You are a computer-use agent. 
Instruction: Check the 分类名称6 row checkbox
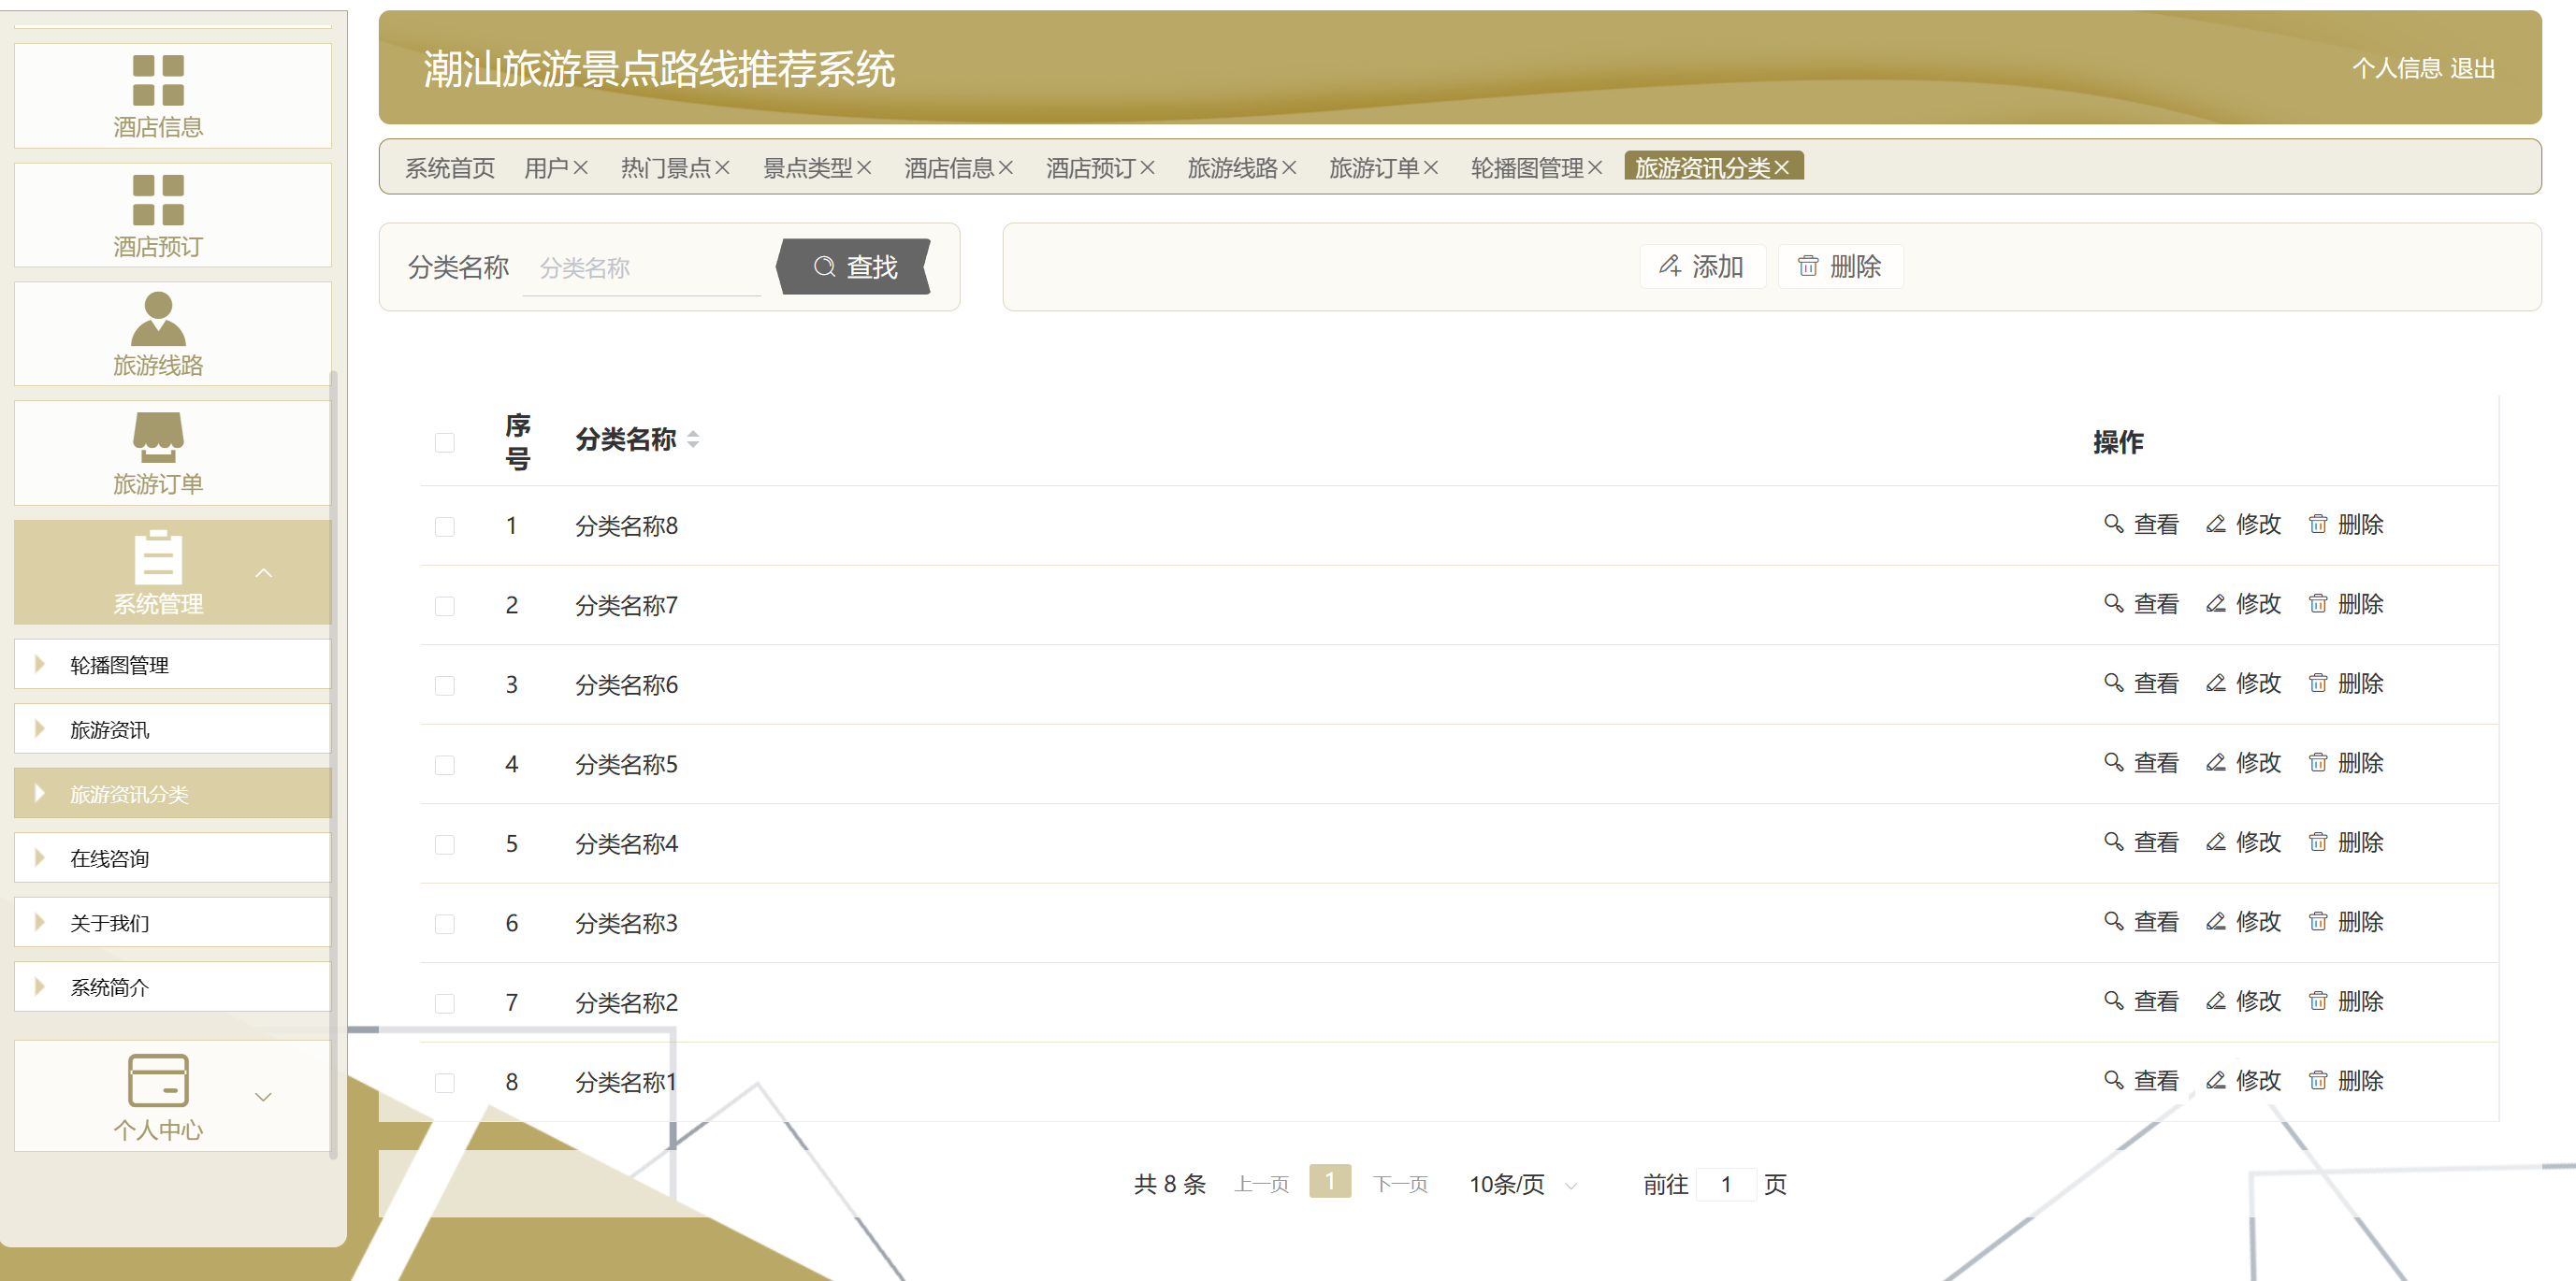pos(445,685)
